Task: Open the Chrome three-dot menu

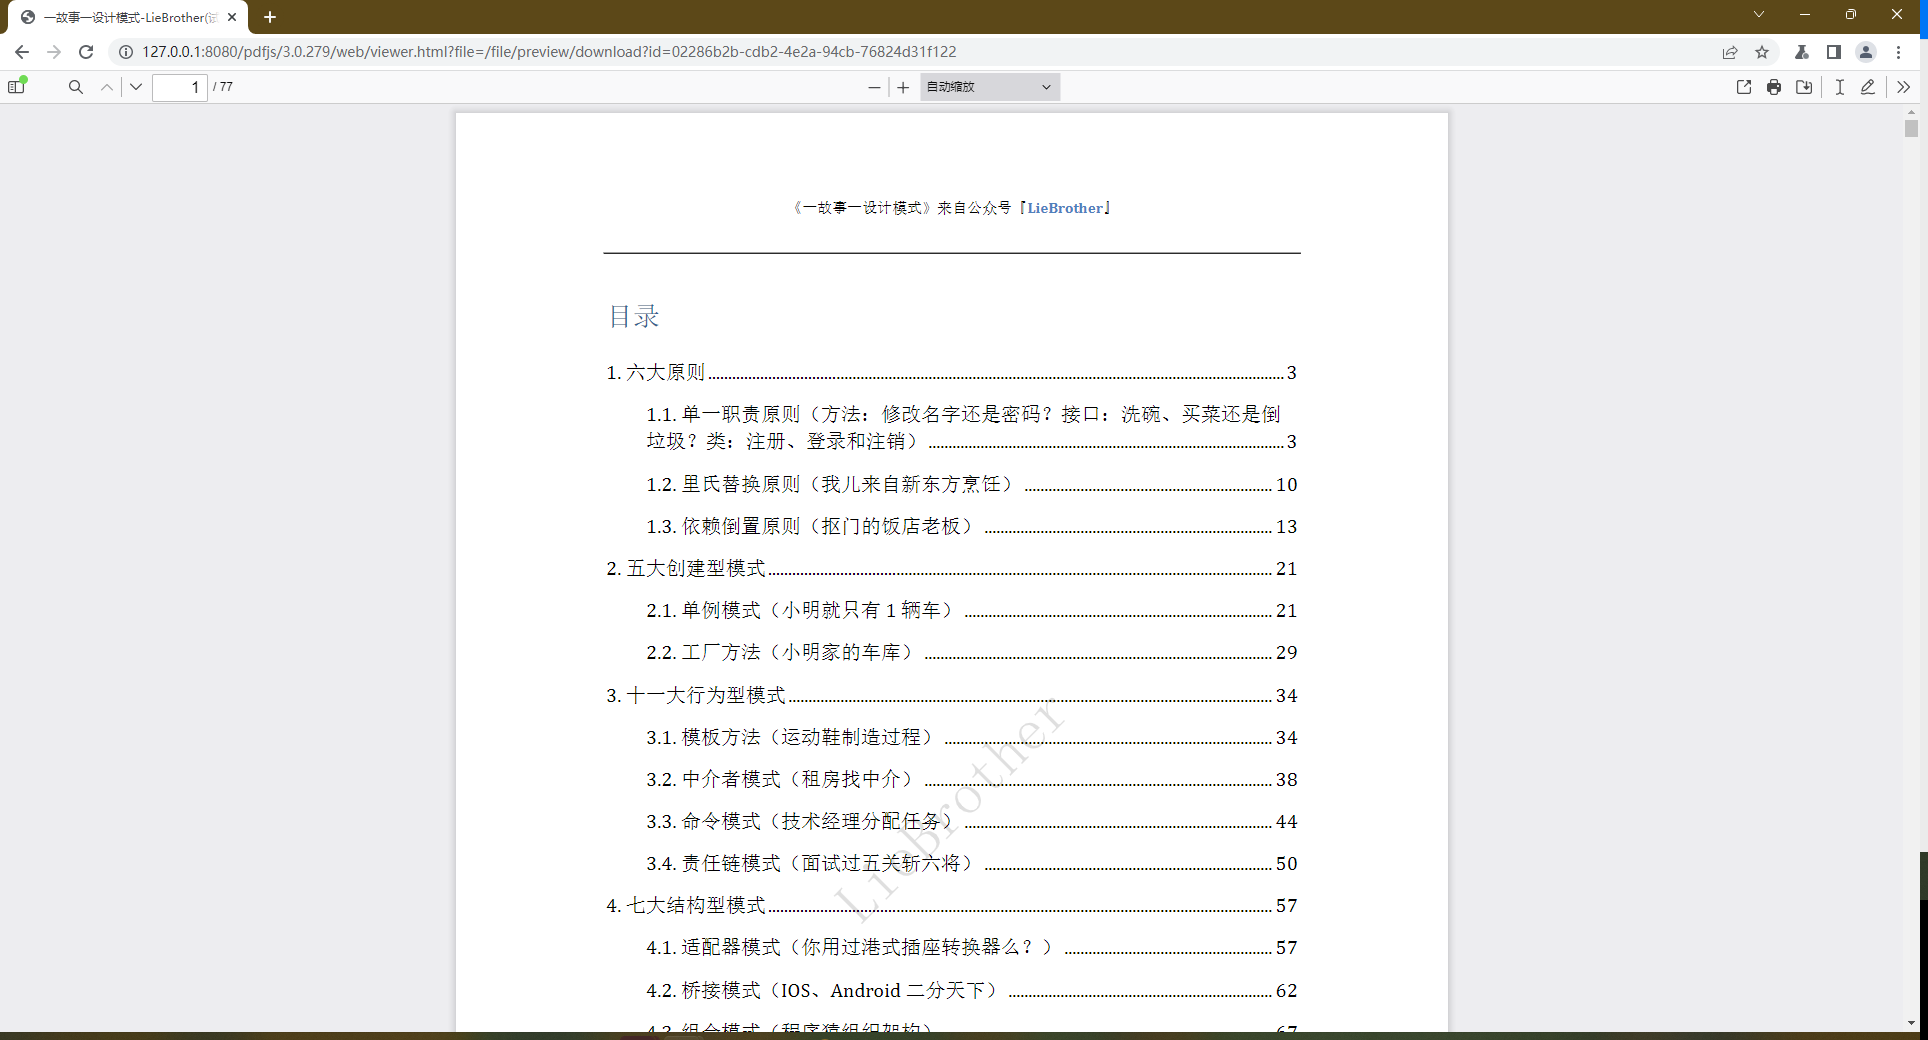Action: 1899,52
